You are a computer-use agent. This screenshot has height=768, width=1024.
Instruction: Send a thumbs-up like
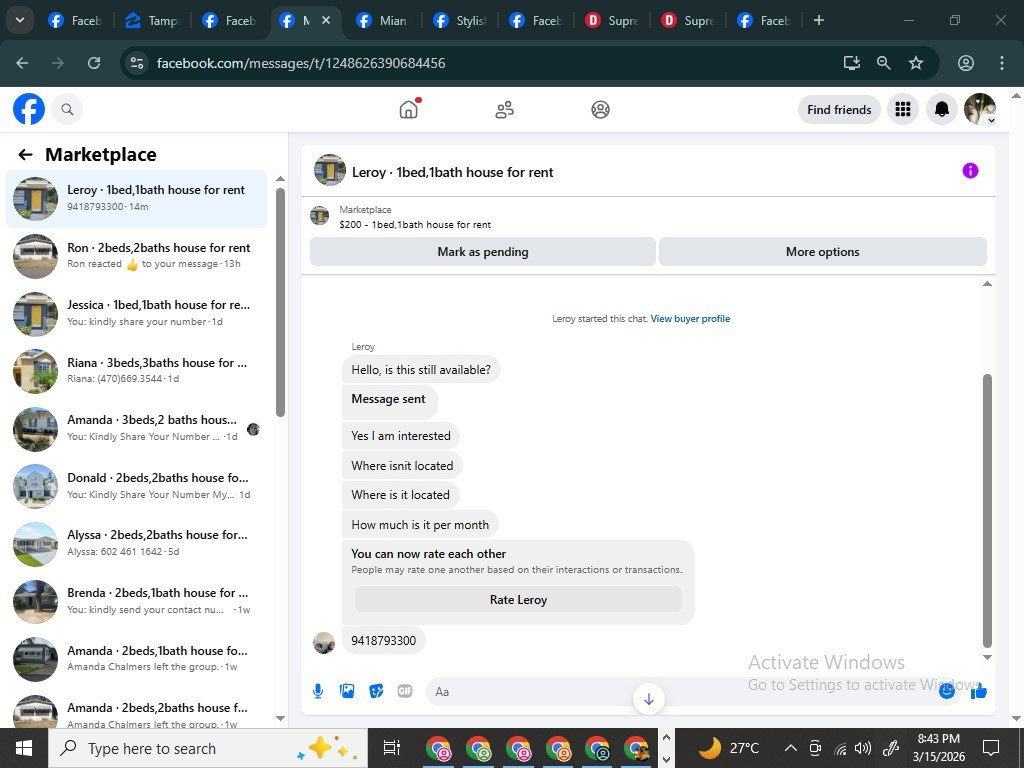coord(978,690)
